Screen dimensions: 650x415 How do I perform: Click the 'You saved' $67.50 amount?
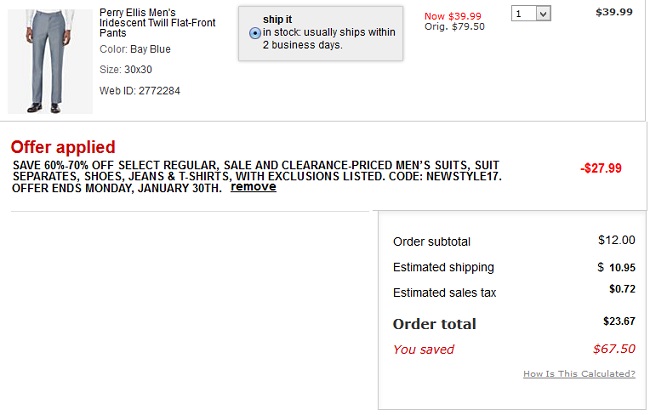(x=614, y=349)
